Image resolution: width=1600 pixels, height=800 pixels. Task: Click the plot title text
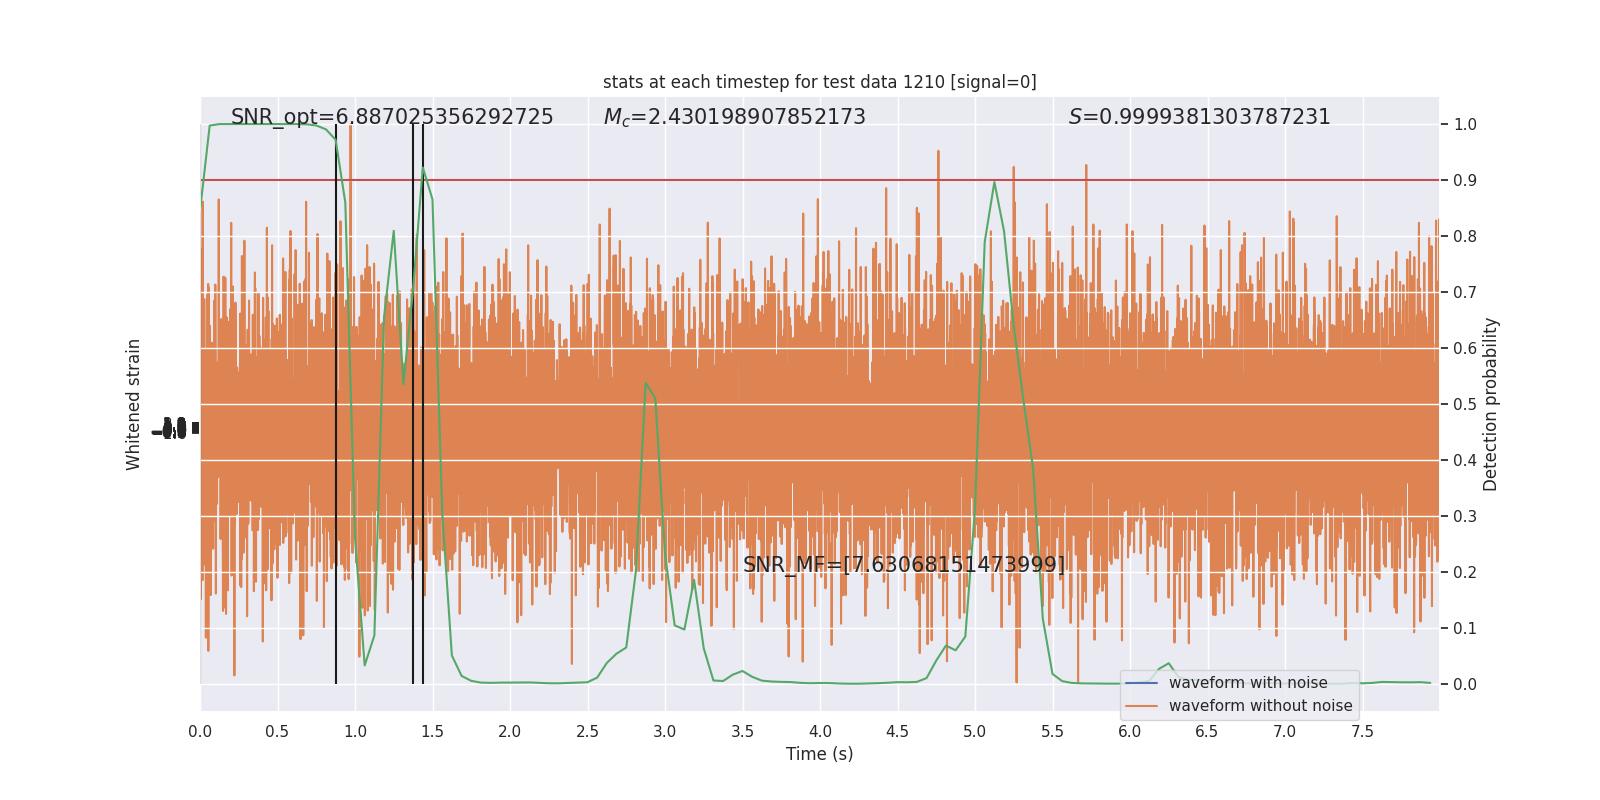(x=820, y=82)
